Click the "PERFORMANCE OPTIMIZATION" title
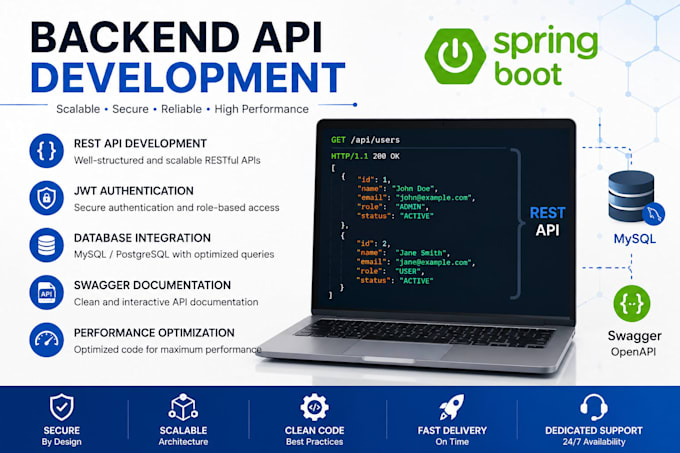This screenshot has height=453, width=680. point(154,333)
